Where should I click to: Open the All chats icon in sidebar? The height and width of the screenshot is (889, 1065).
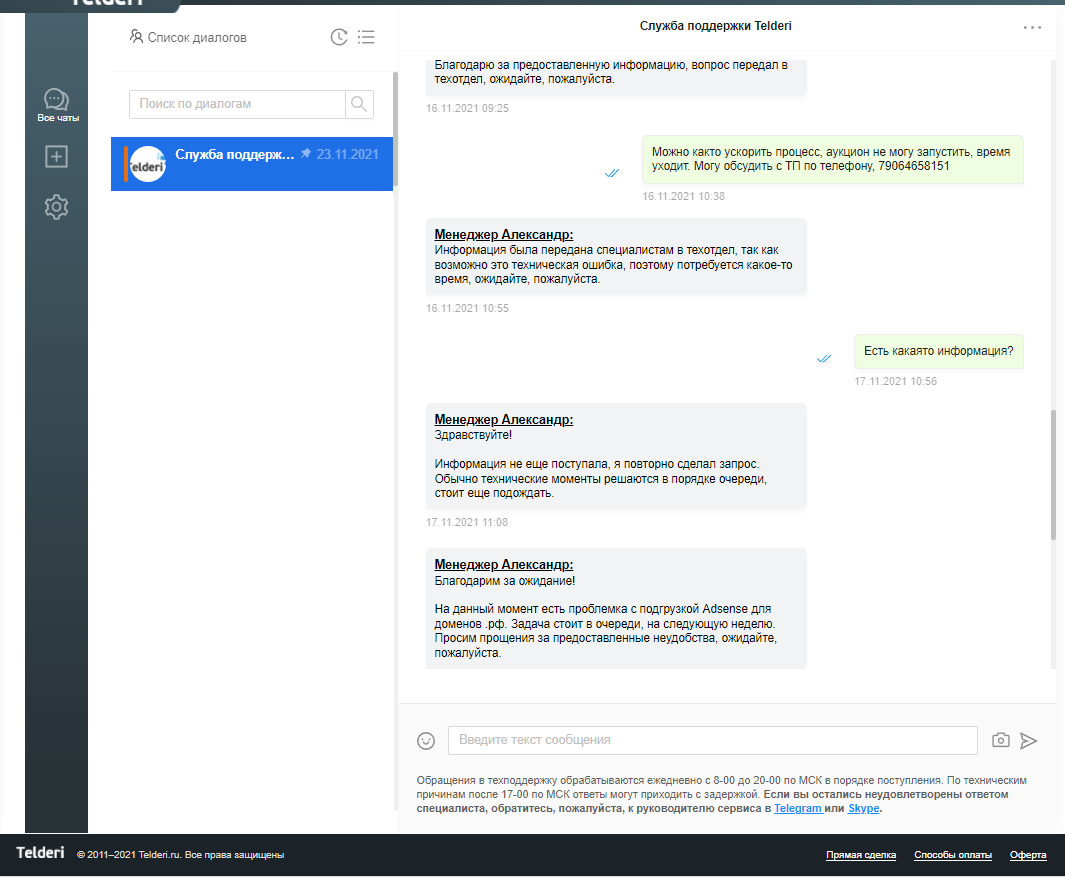56,105
